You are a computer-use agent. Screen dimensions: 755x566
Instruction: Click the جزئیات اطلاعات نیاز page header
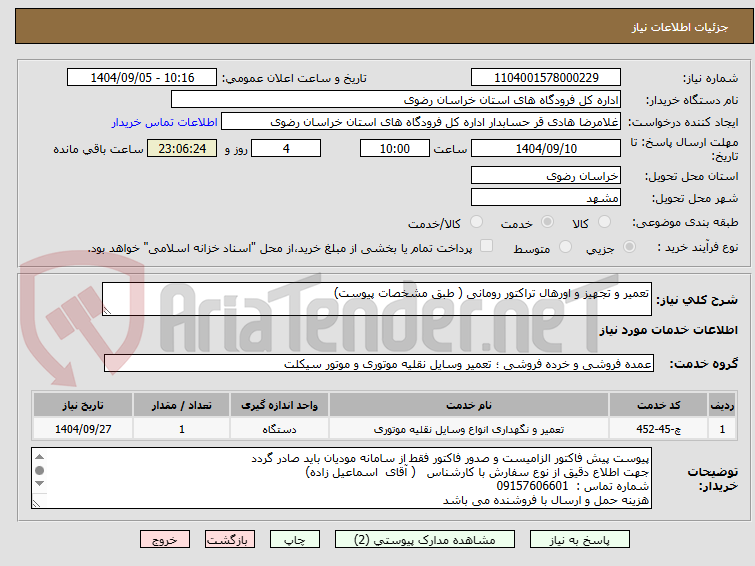pyautogui.click(x=680, y=27)
